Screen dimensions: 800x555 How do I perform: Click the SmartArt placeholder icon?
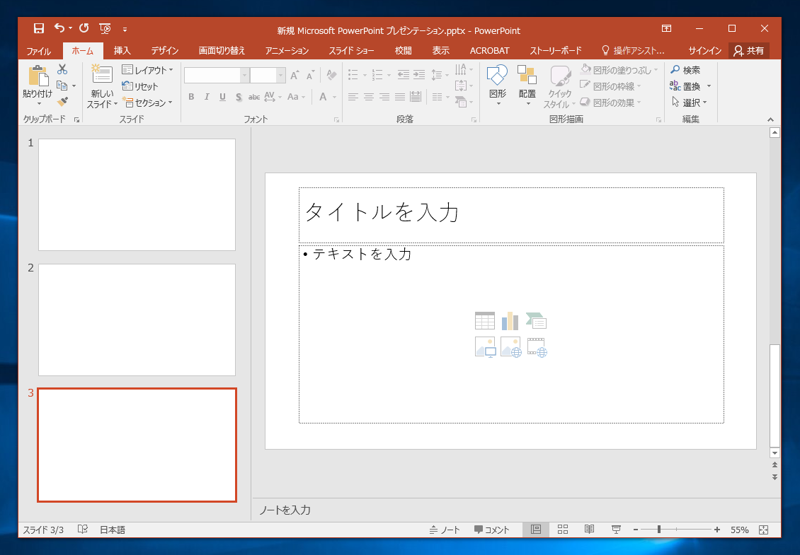point(537,321)
